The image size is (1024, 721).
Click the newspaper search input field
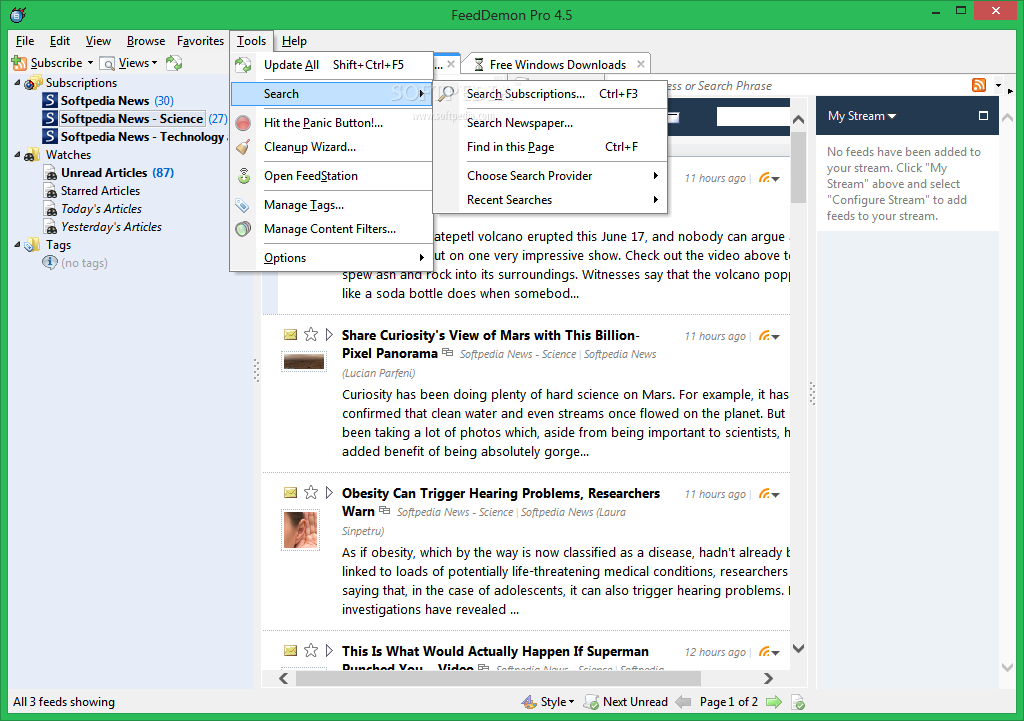(x=753, y=117)
